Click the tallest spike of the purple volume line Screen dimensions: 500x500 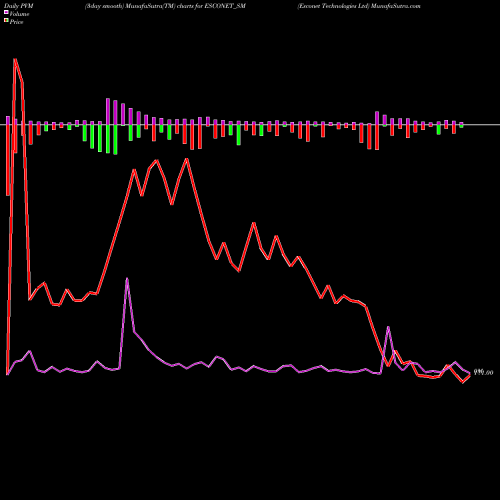click(127, 279)
